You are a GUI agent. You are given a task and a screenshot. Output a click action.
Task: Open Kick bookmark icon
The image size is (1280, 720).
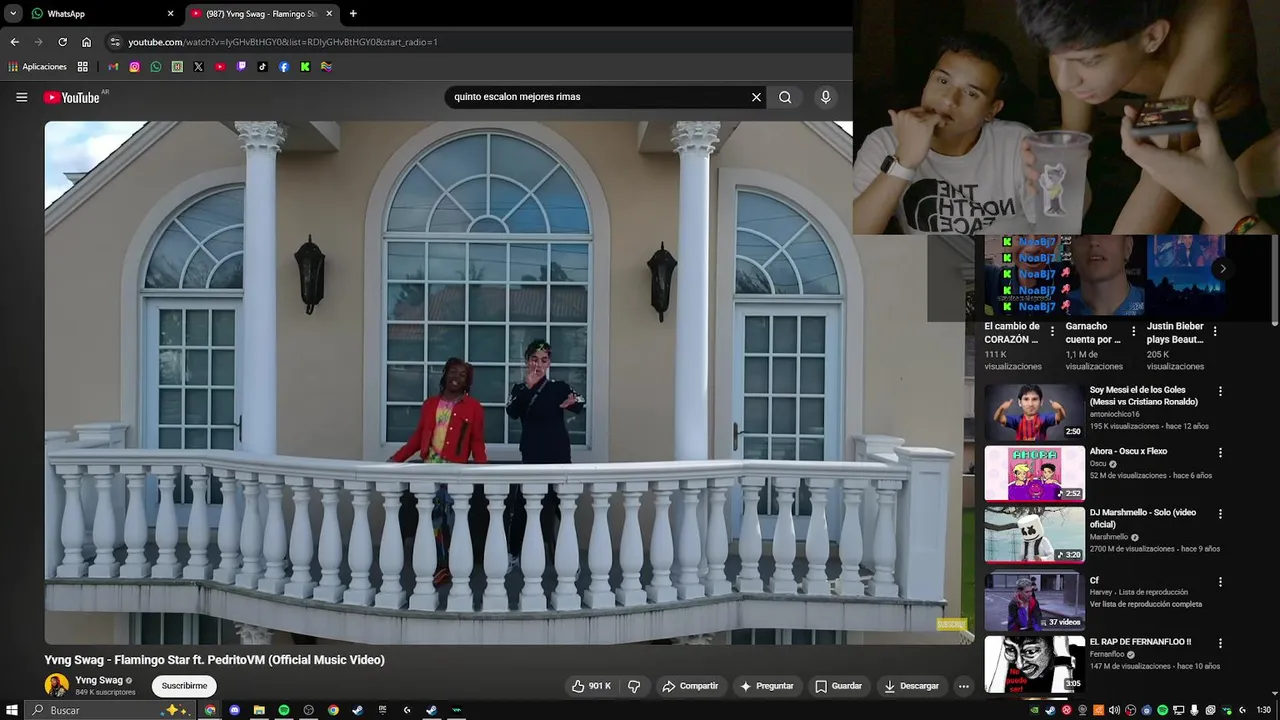click(x=305, y=67)
